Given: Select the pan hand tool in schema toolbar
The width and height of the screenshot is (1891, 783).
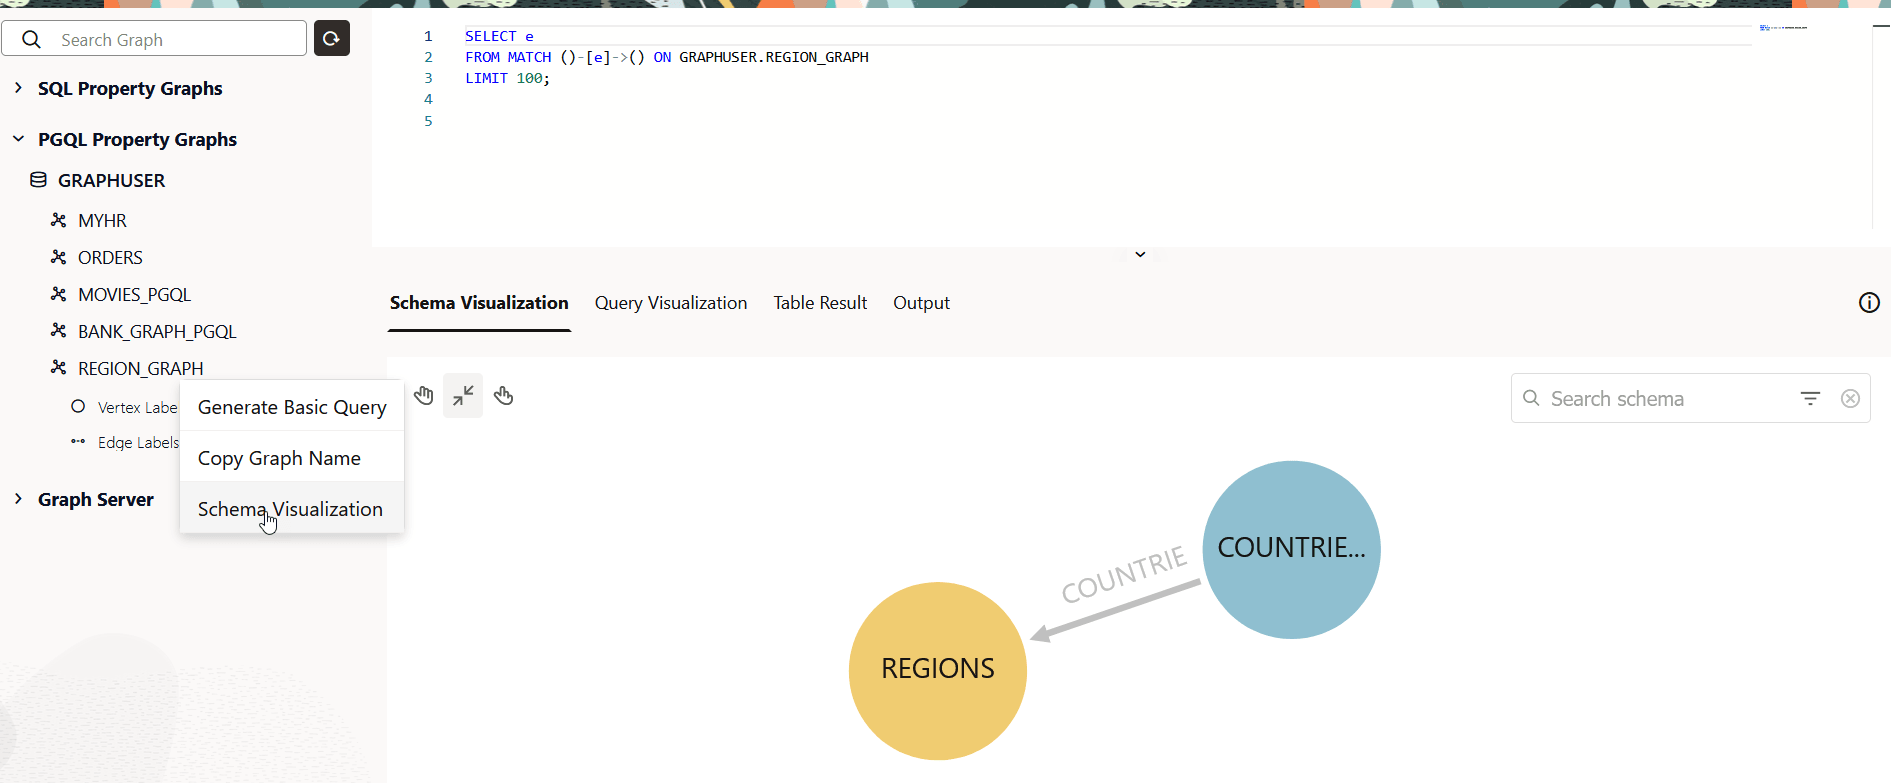Looking at the screenshot, I should [424, 396].
